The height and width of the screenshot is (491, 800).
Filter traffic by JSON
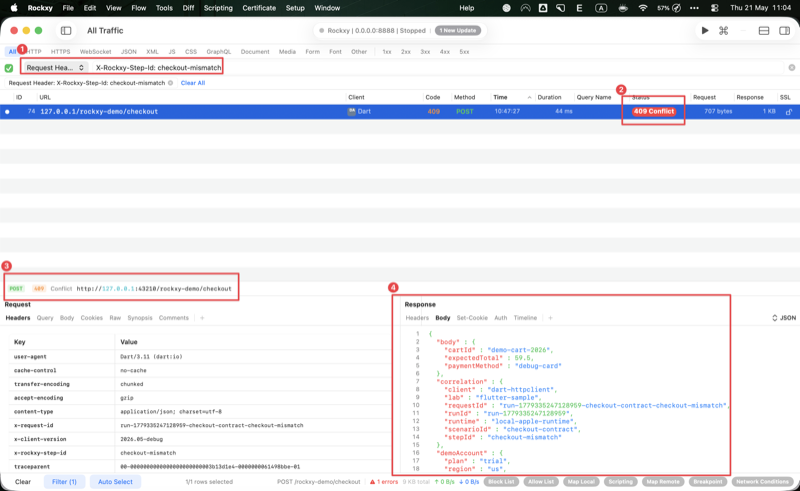coord(129,52)
